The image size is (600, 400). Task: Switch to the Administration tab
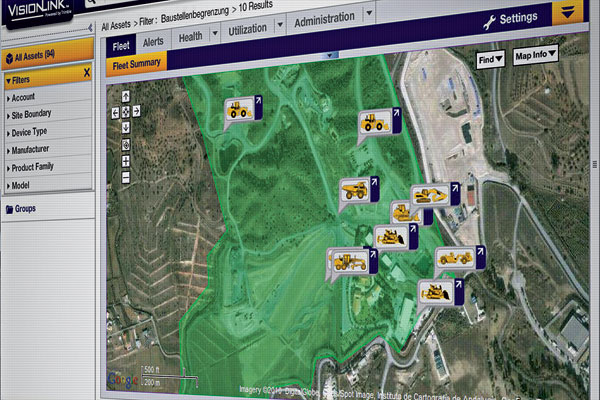point(324,20)
